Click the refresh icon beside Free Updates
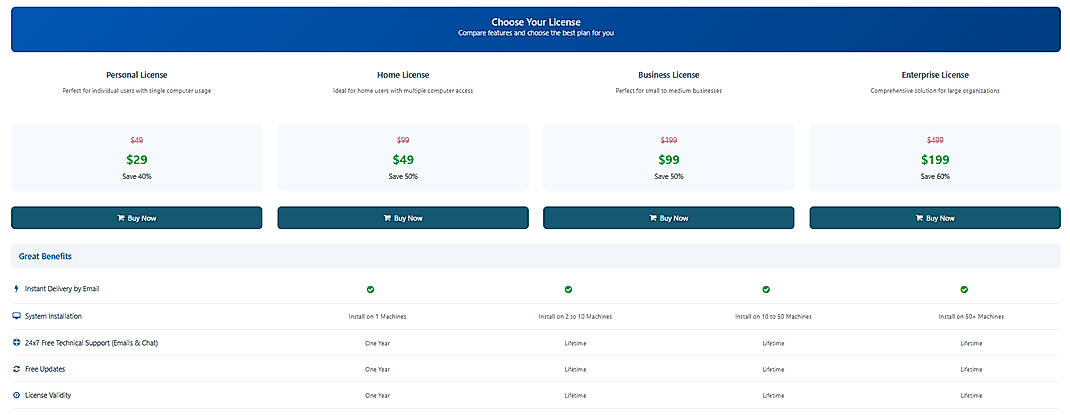The width and height of the screenshot is (1070, 416). click(x=16, y=369)
